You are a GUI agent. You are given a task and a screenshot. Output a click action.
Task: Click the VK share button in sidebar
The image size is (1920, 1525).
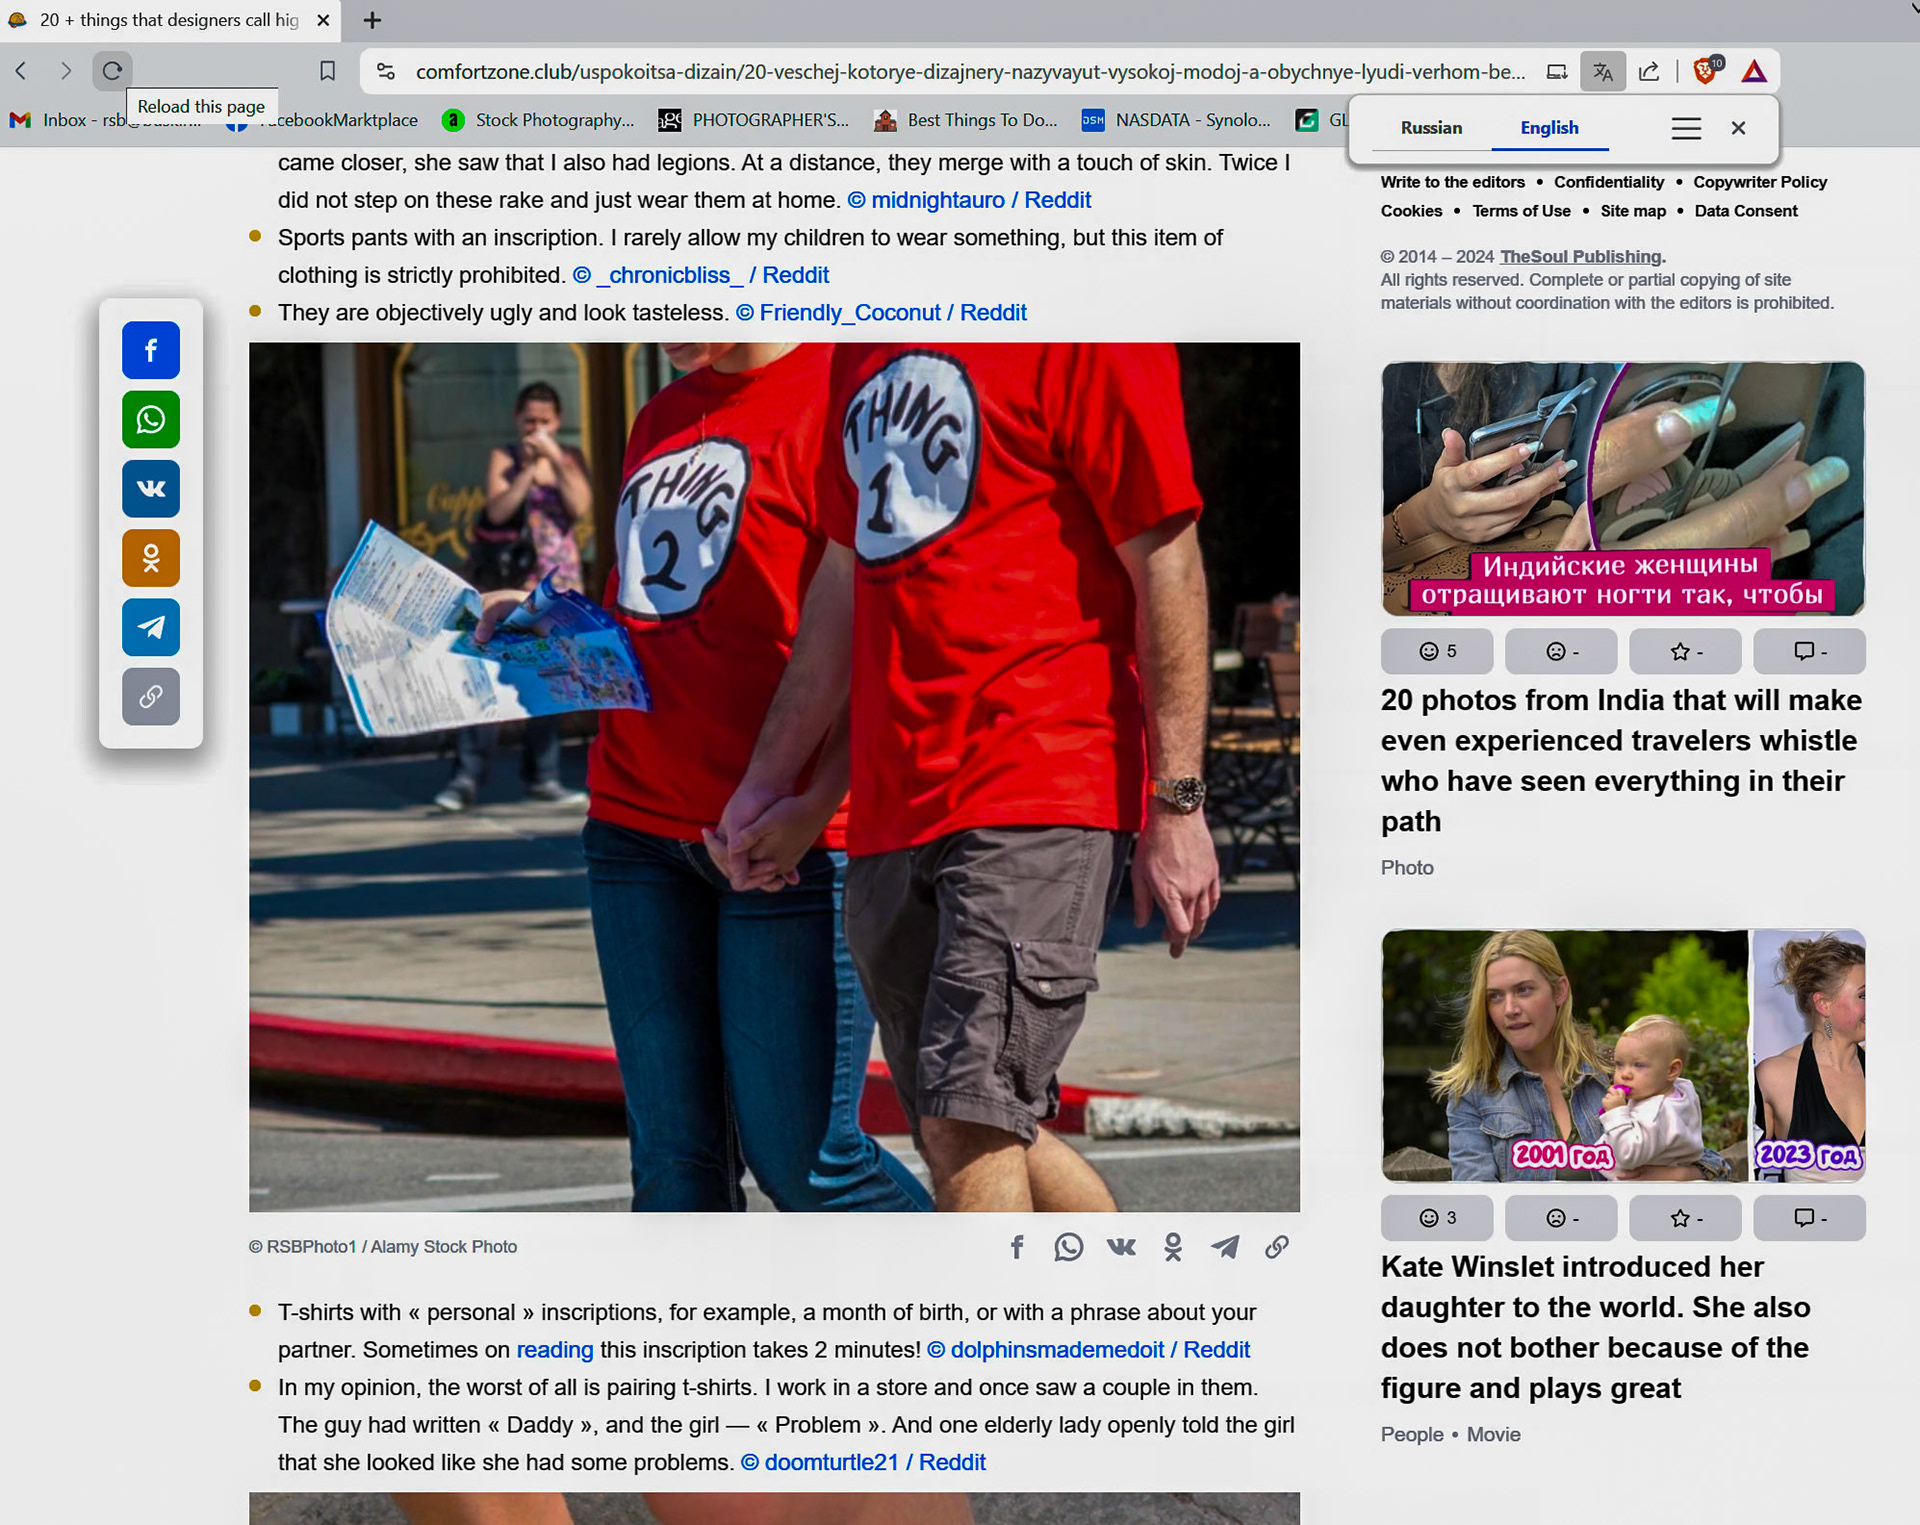click(151, 488)
